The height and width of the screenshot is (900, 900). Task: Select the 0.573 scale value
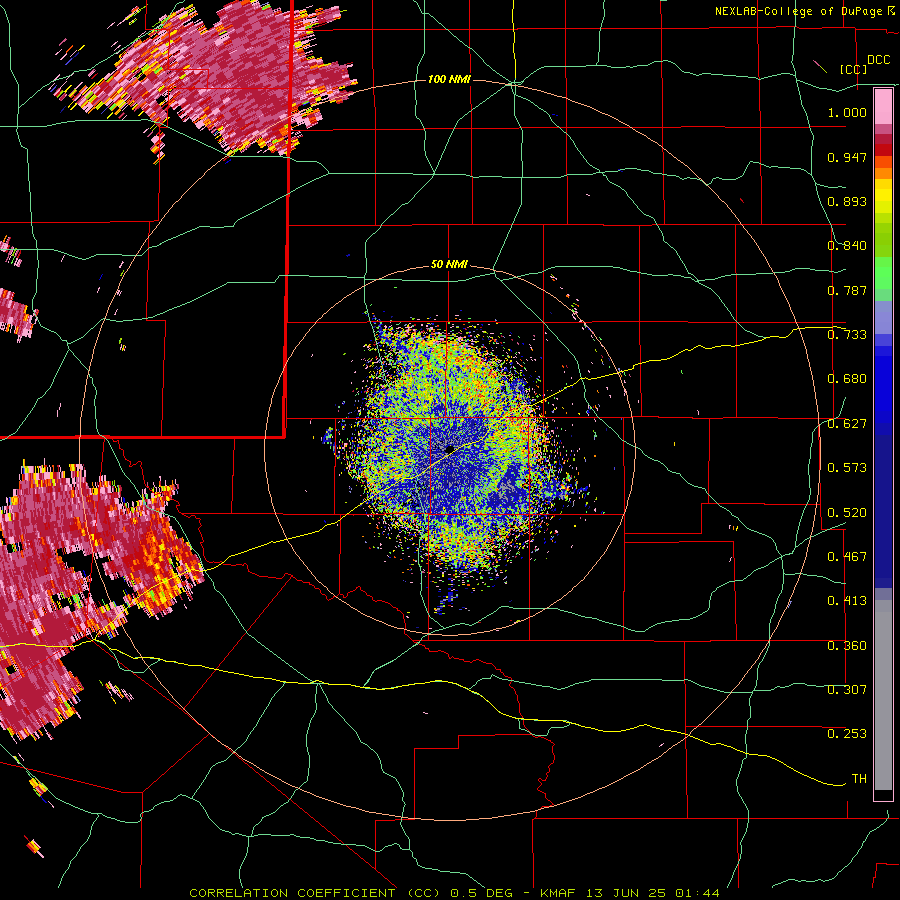point(847,468)
